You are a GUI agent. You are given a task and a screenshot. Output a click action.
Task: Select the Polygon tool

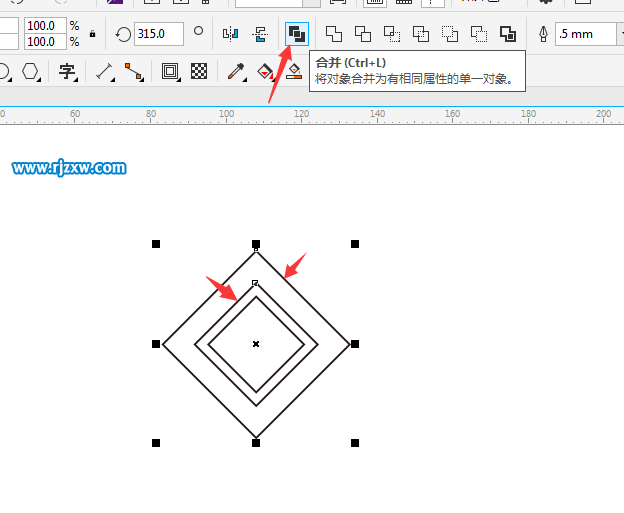pyautogui.click(x=30, y=71)
